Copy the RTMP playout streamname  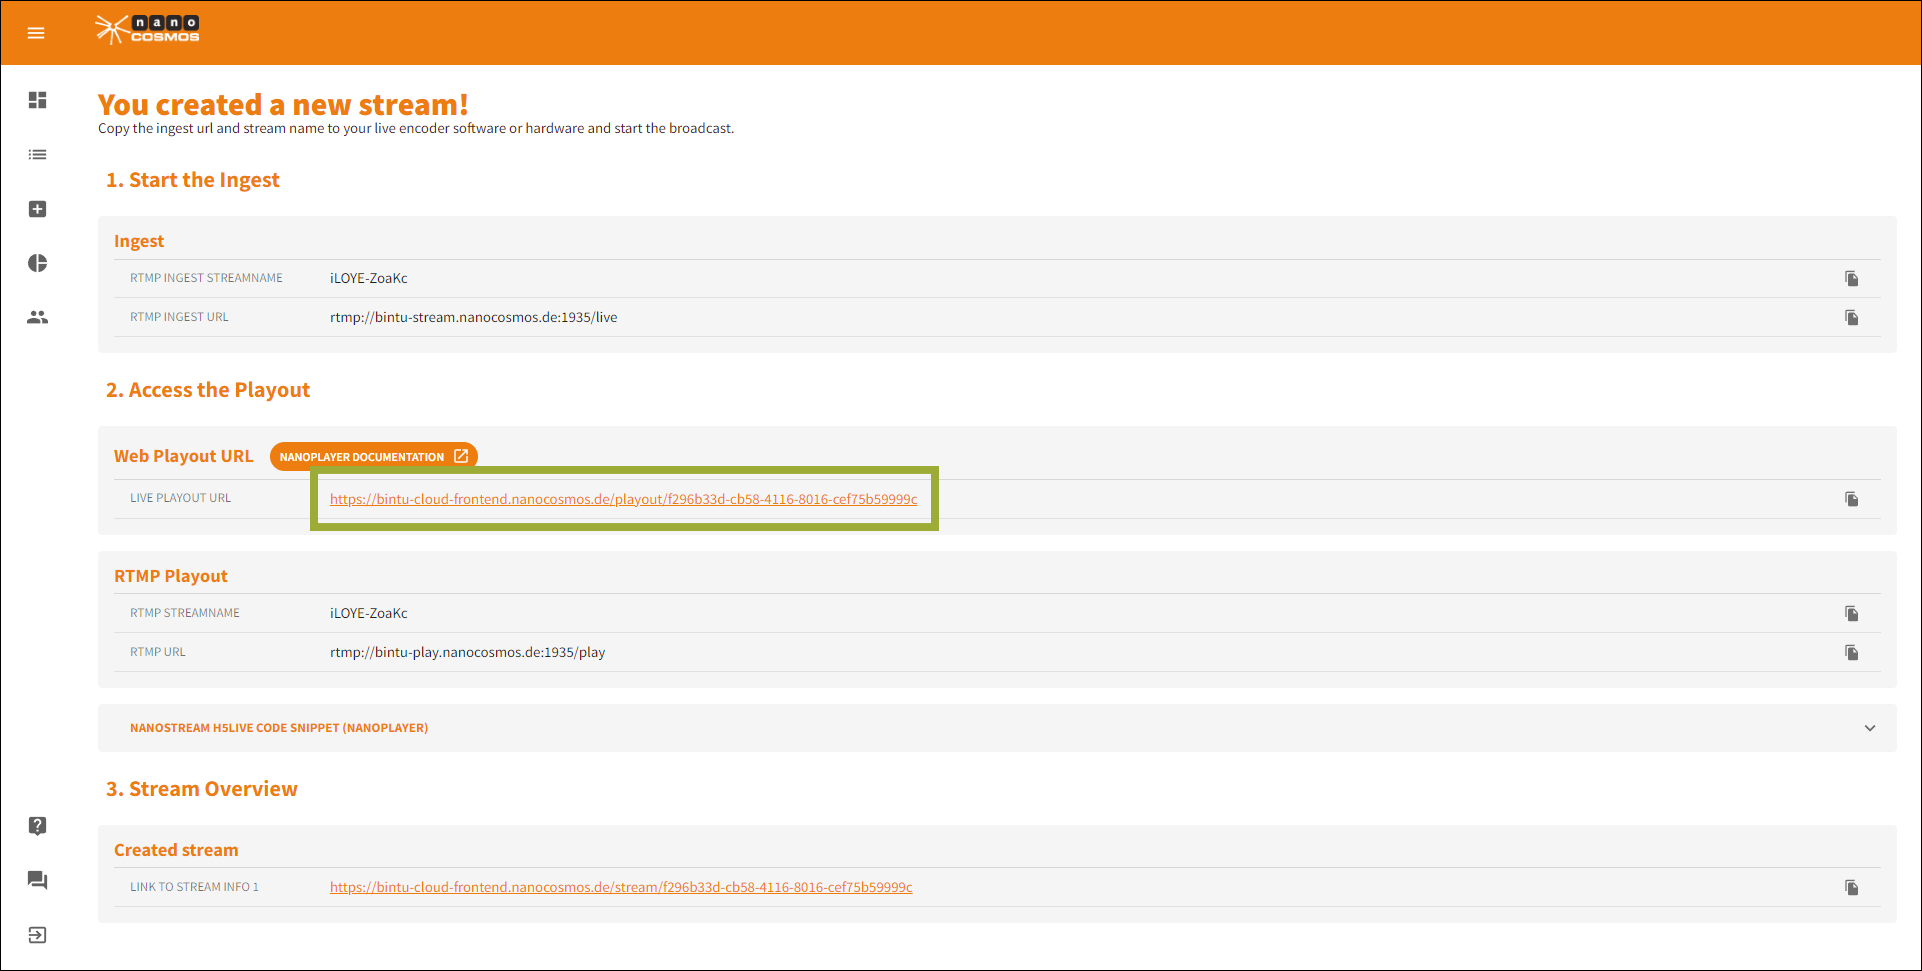[x=1851, y=614]
